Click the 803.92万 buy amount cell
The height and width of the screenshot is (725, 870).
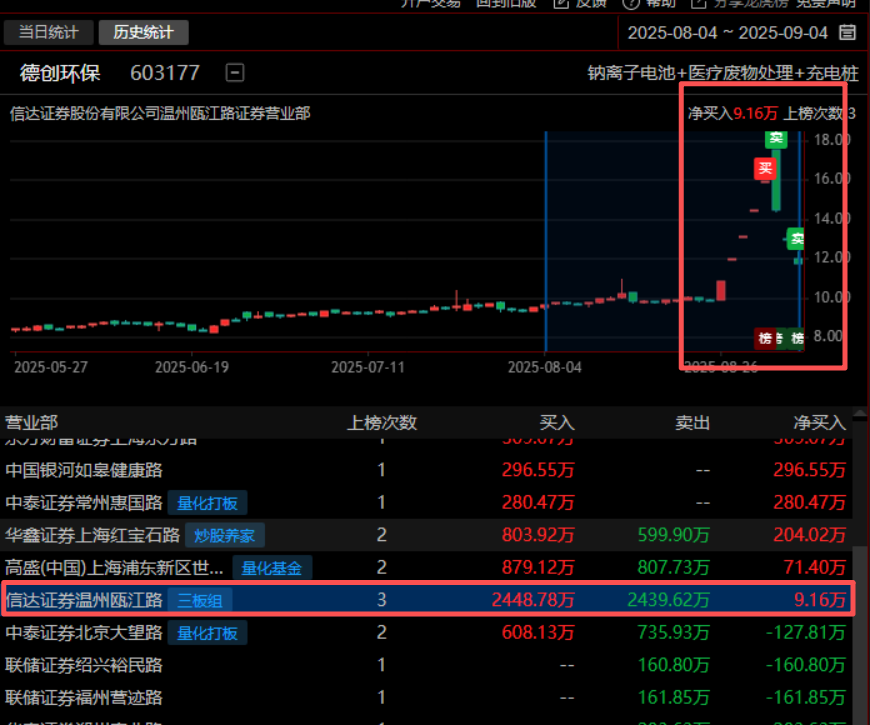(538, 535)
